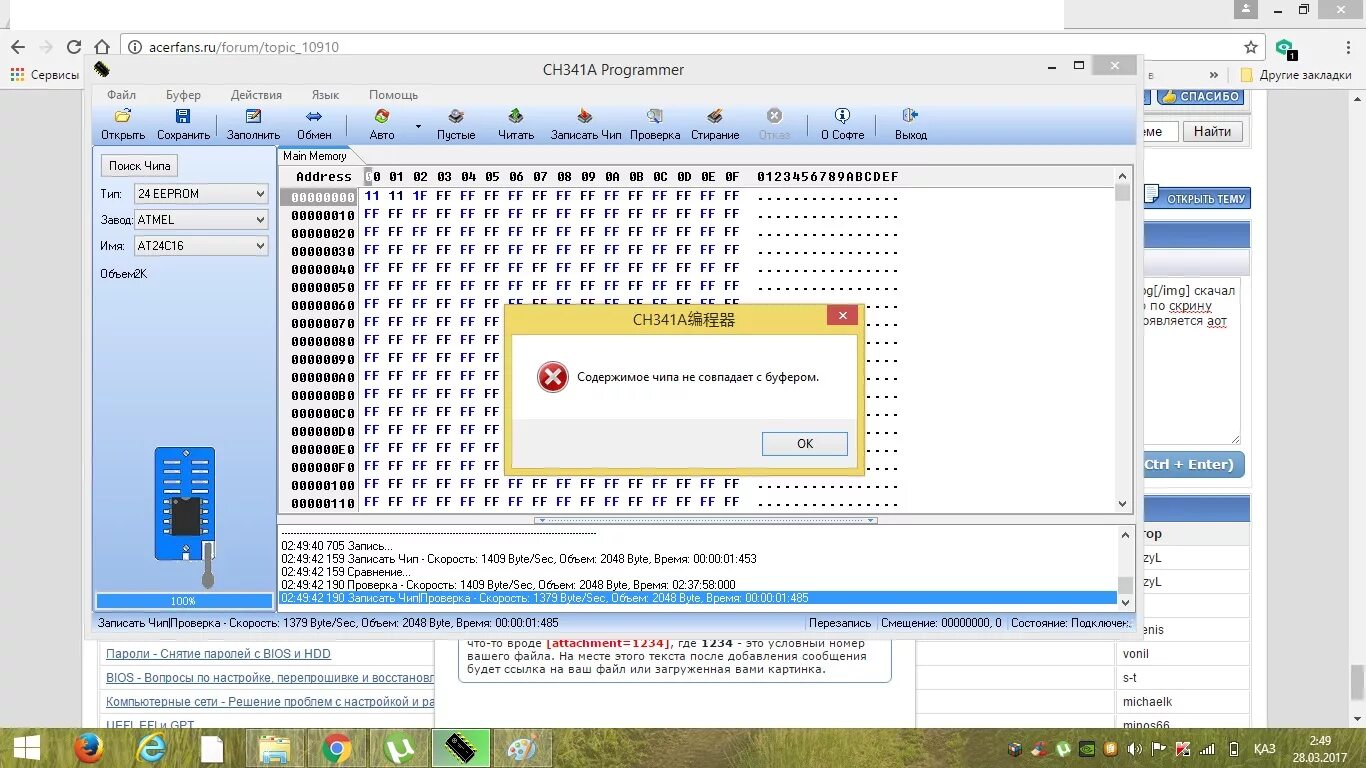Open uTorrent from the taskbar
1366x768 pixels.
[399, 748]
